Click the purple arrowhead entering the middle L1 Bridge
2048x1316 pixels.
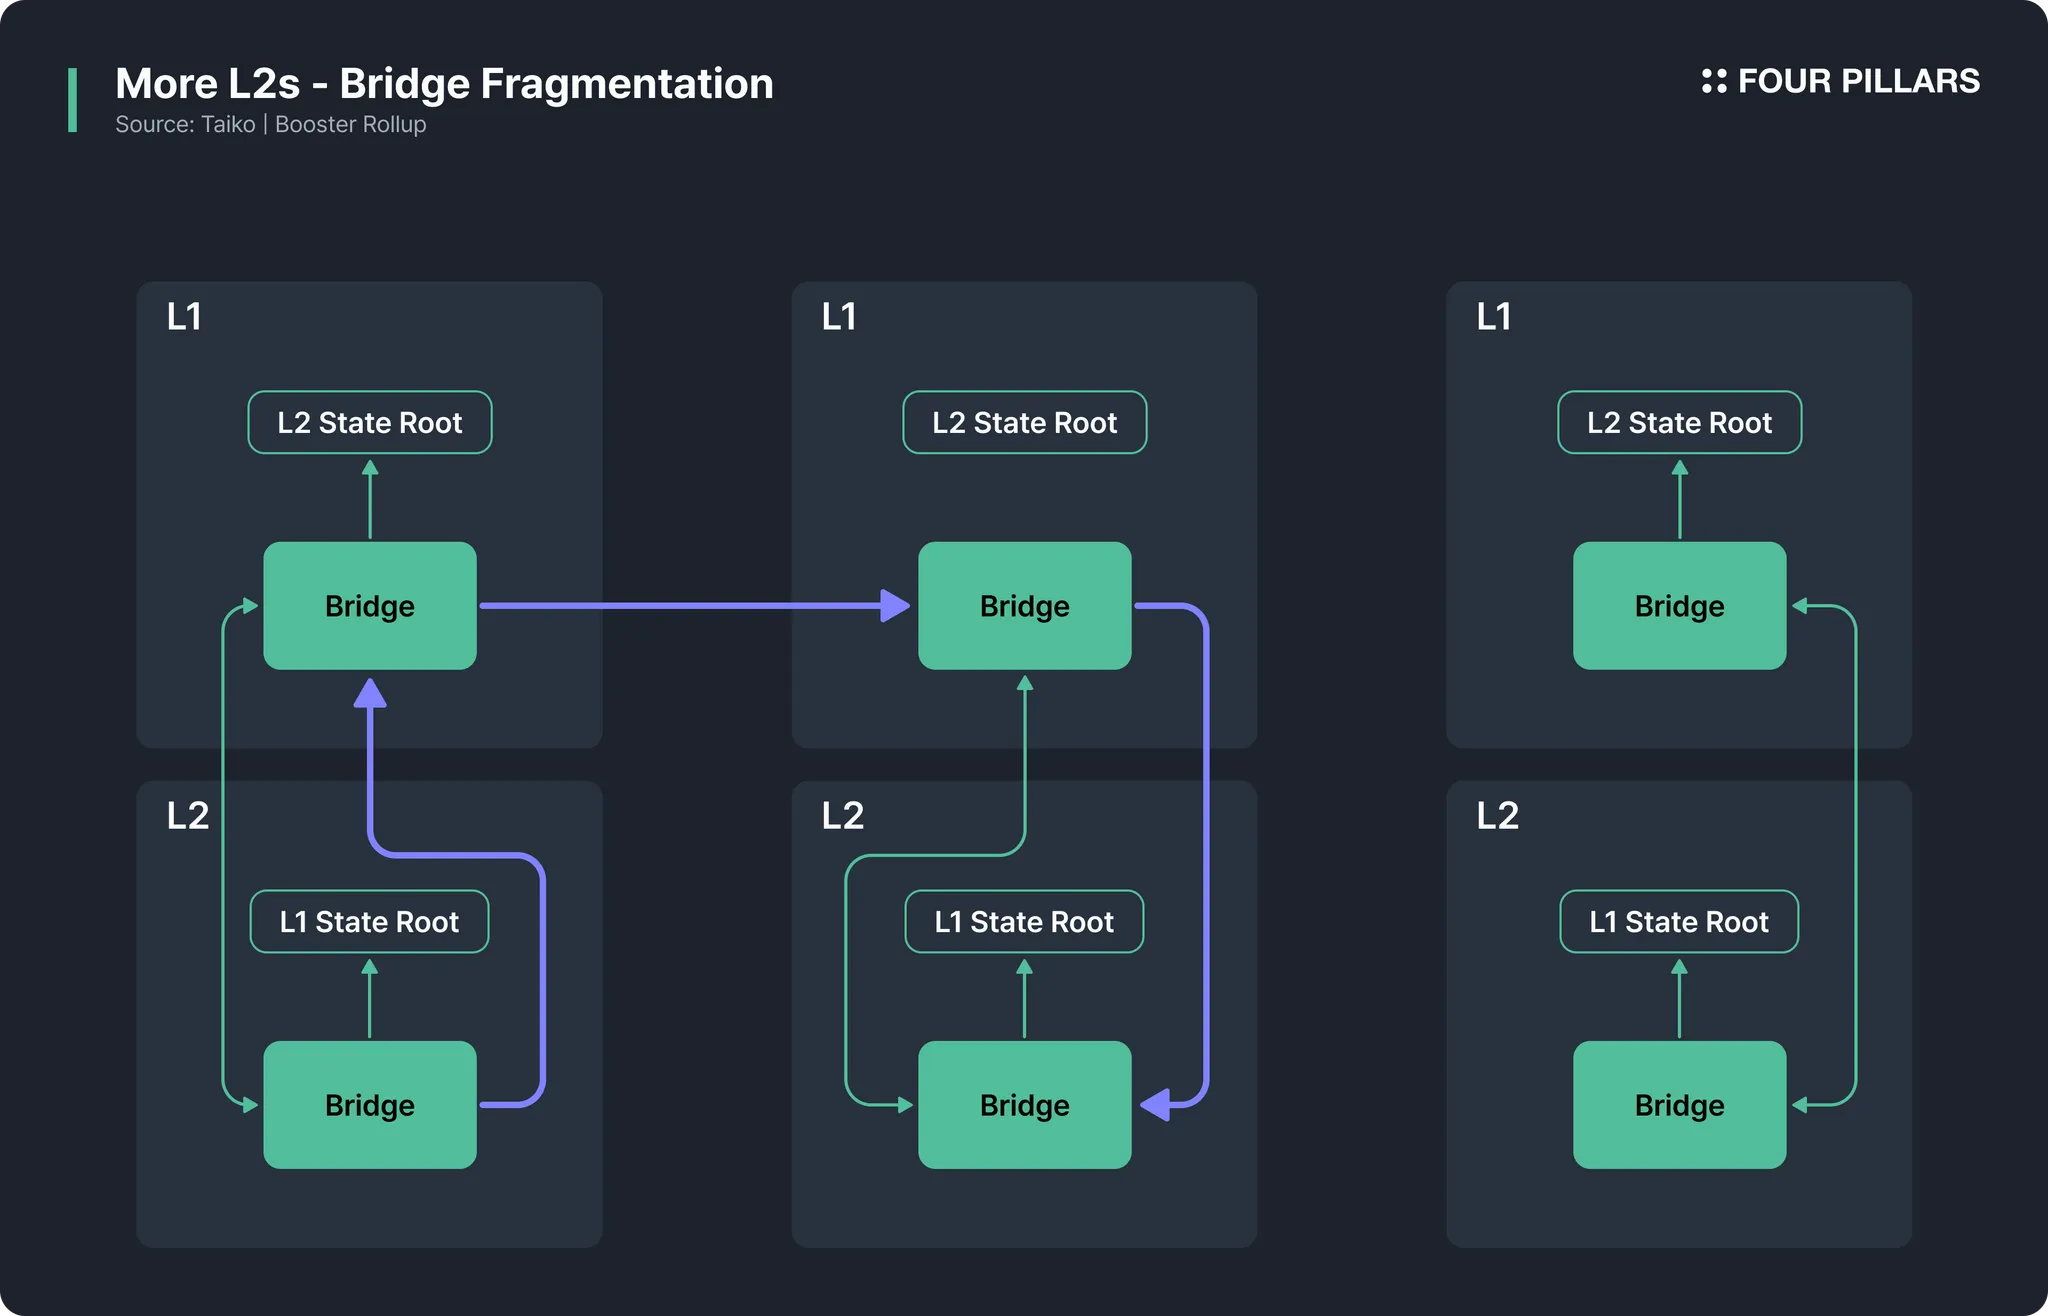(895, 606)
